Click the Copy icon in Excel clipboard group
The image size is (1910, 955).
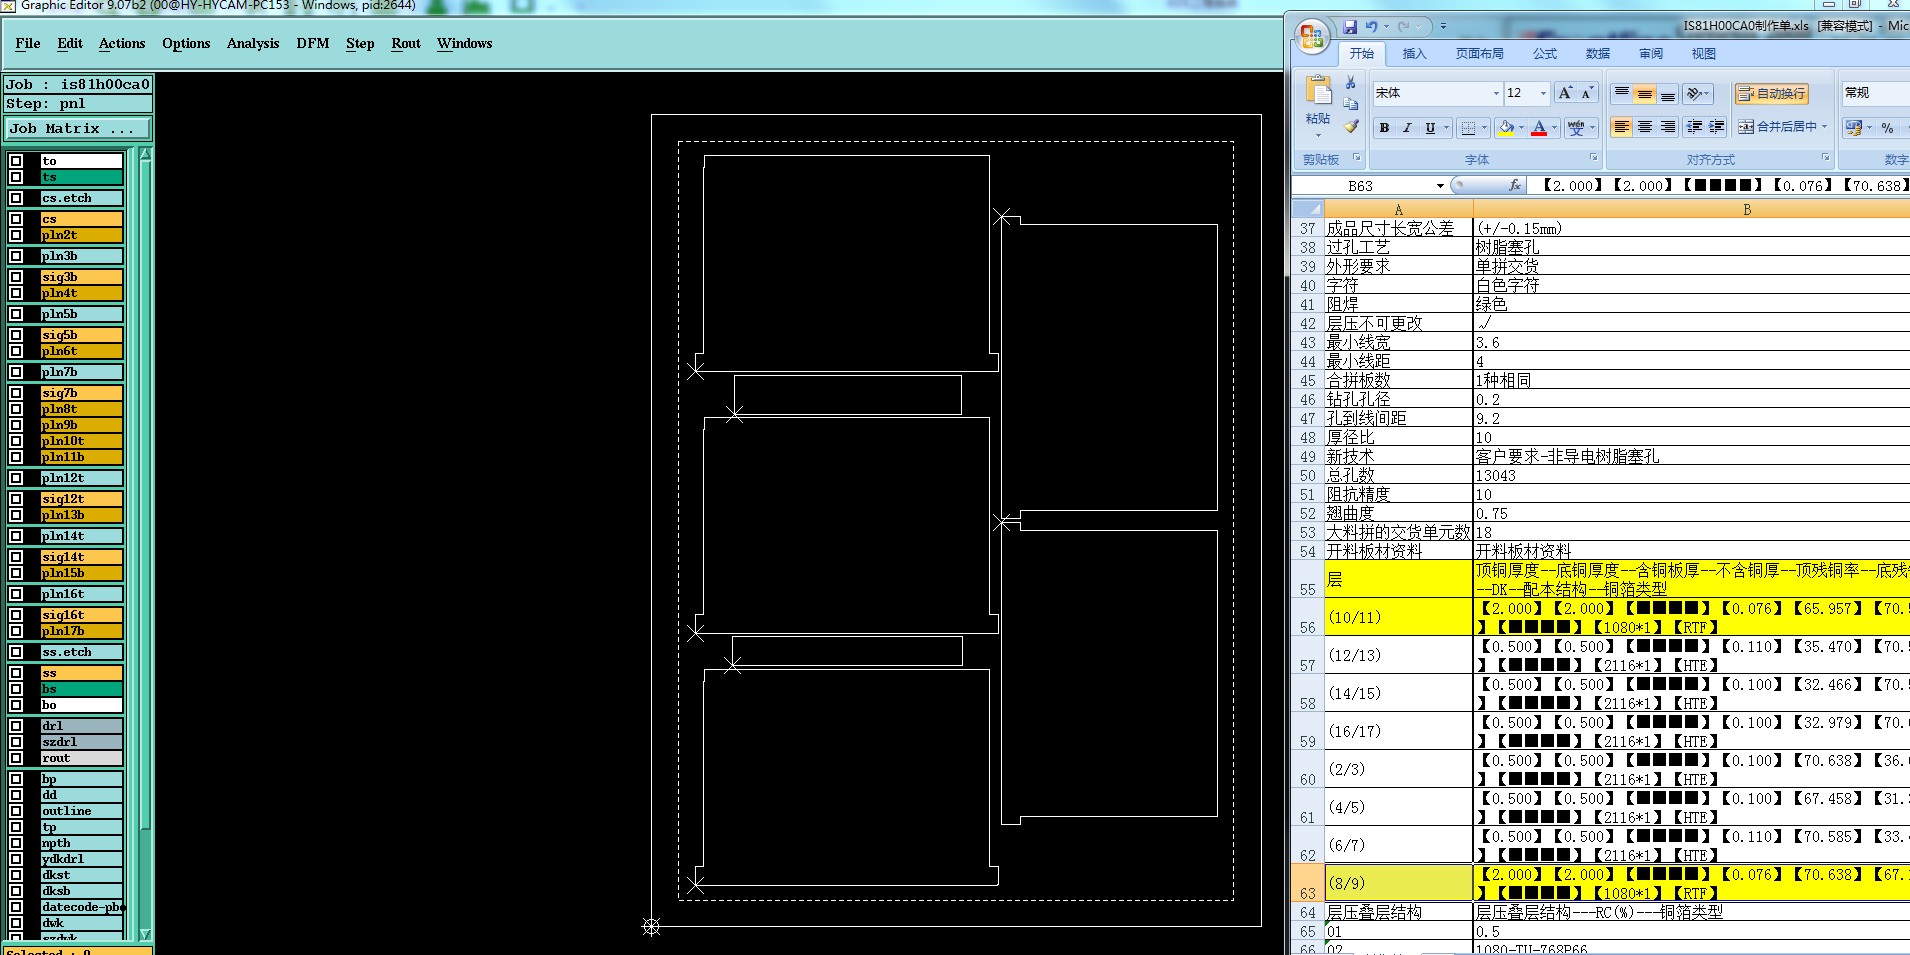1350,104
